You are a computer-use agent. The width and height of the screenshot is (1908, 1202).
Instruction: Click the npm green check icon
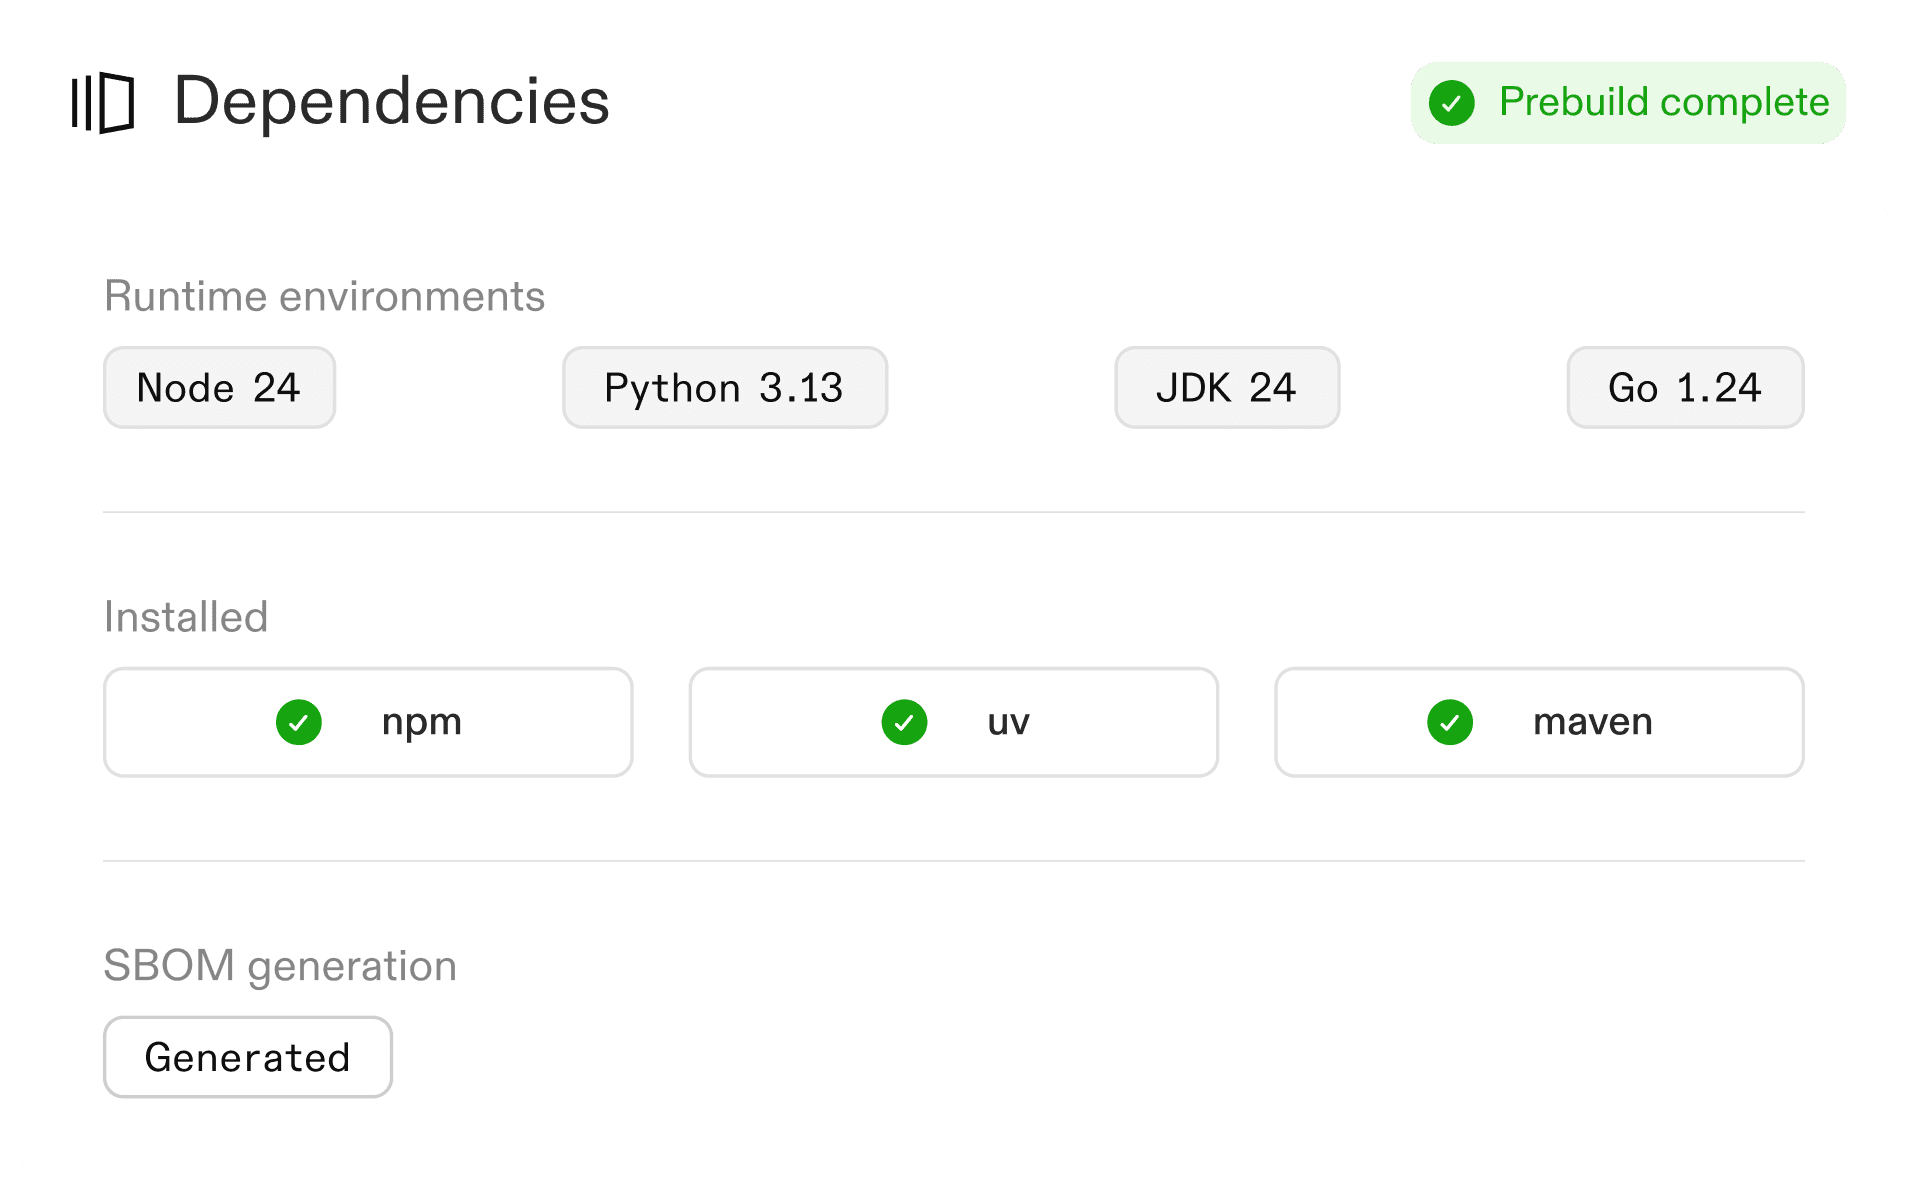[x=299, y=722]
